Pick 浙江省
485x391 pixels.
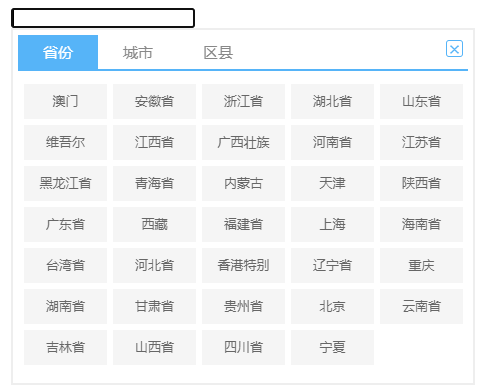[243, 101]
